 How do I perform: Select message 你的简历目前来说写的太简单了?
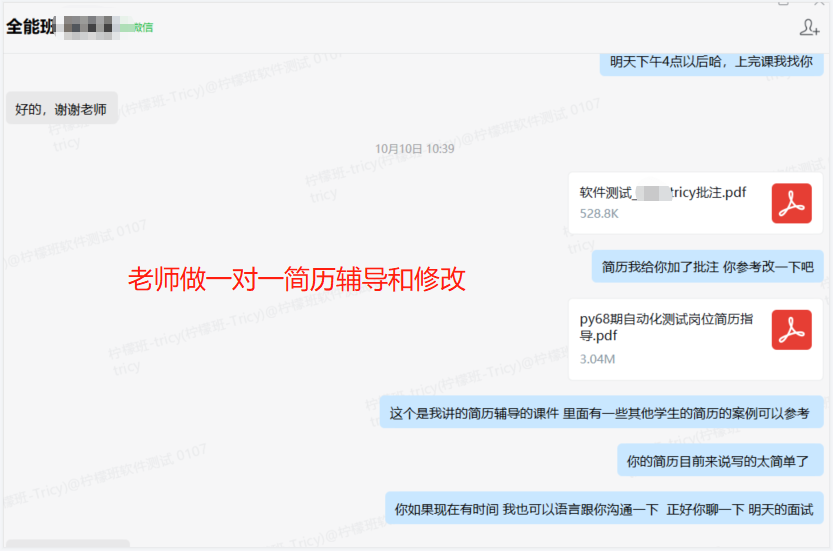pos(719,461)
